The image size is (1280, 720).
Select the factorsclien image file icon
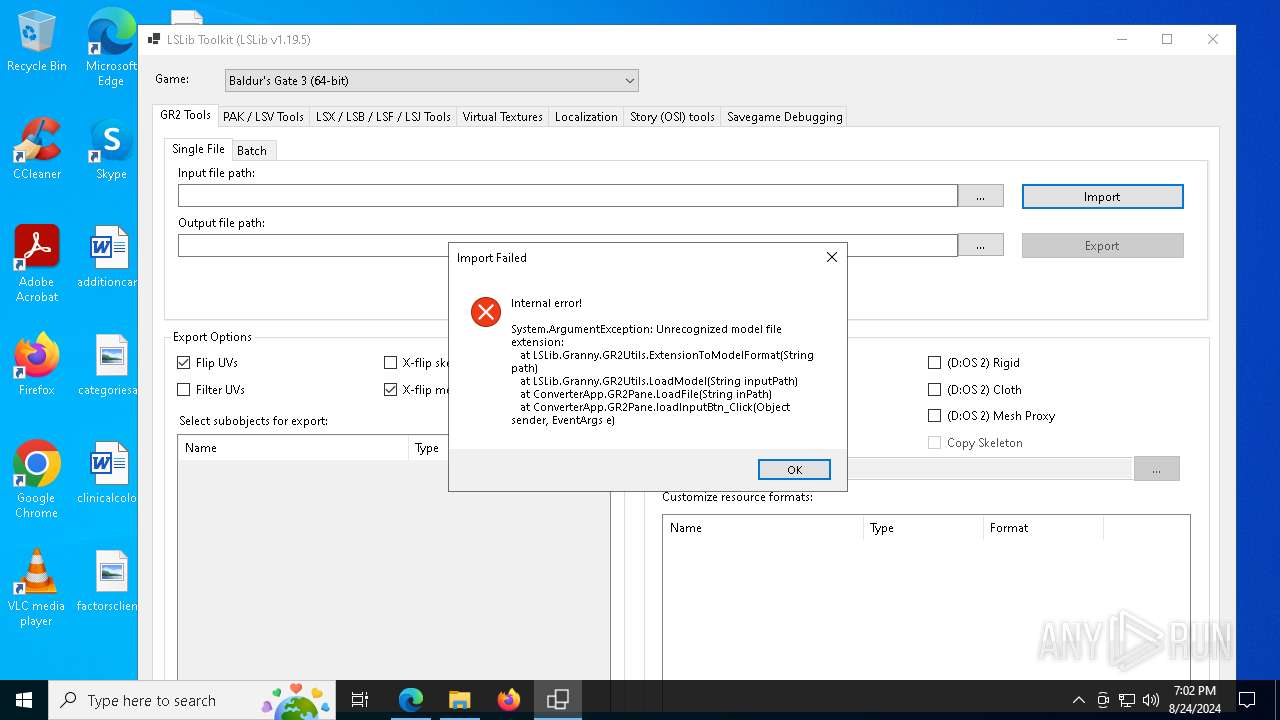click(x=109, y=581)
